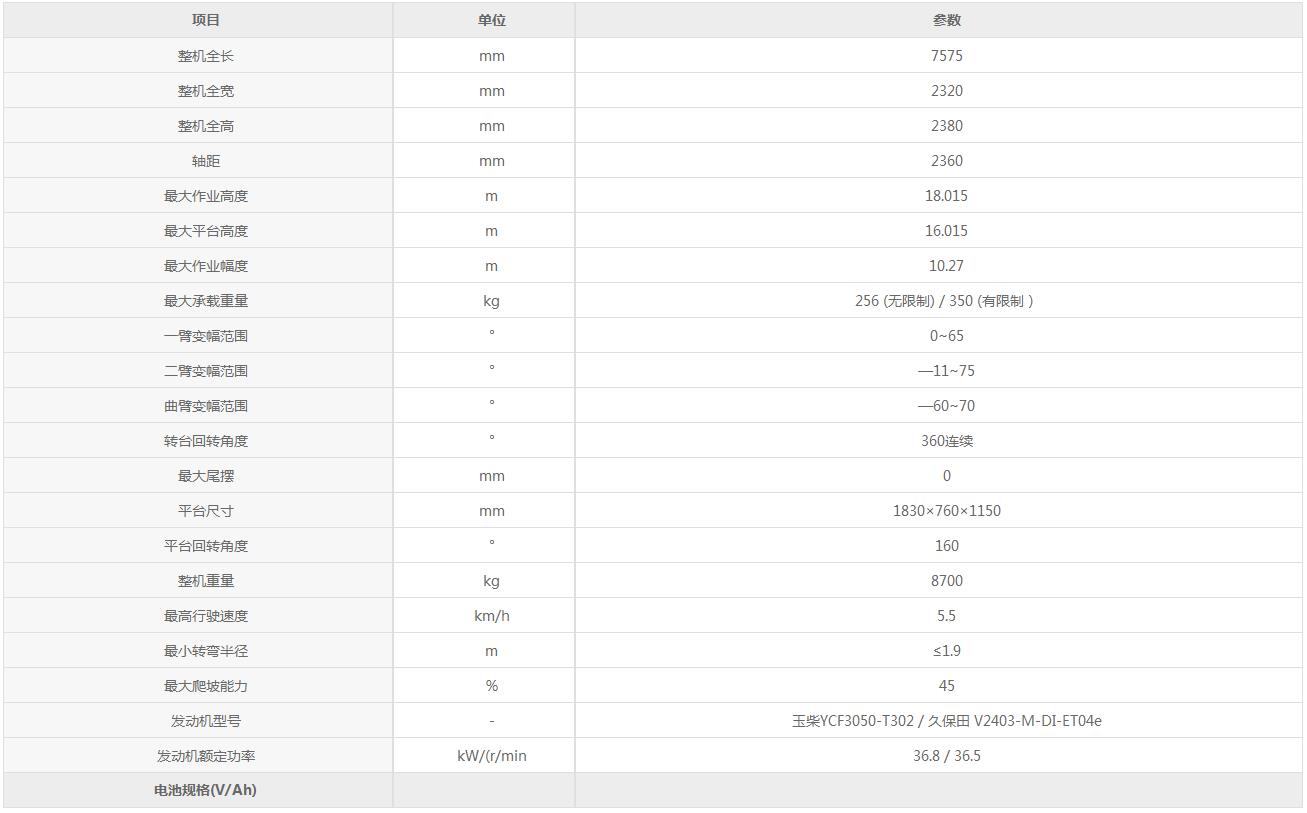The height and width of the screenshot is (813, 1307).
Task: Click the 单位 column header
Action: click(x=491, y=20)
